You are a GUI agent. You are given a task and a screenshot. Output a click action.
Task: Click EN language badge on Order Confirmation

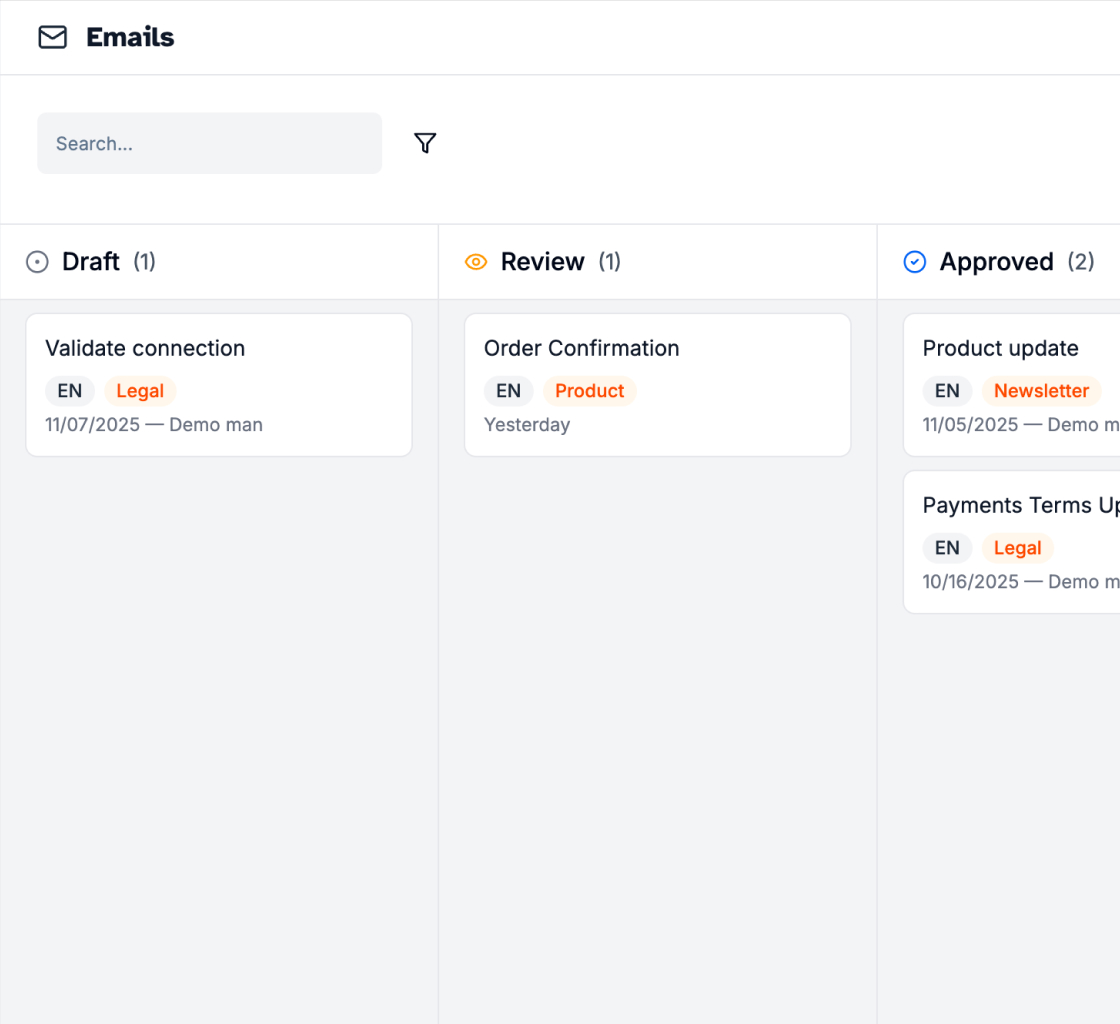(509, 391)
